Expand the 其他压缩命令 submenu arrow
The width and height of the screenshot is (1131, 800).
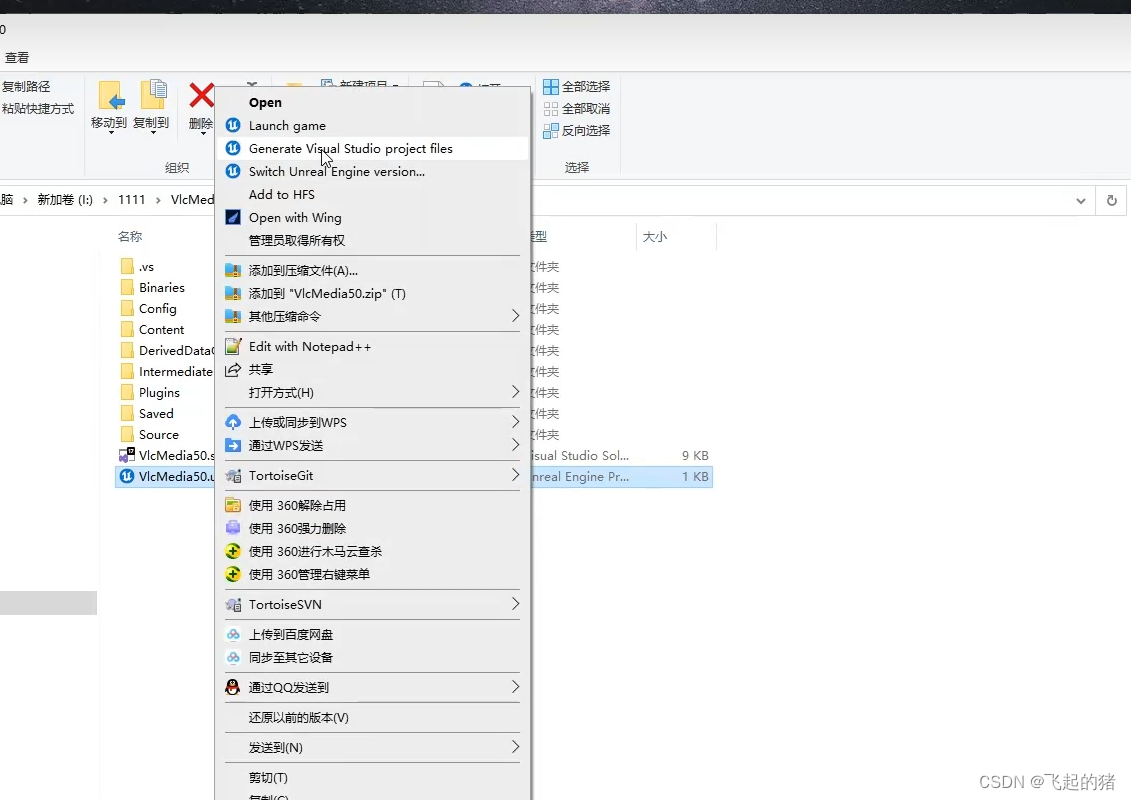tap(515, 316)
